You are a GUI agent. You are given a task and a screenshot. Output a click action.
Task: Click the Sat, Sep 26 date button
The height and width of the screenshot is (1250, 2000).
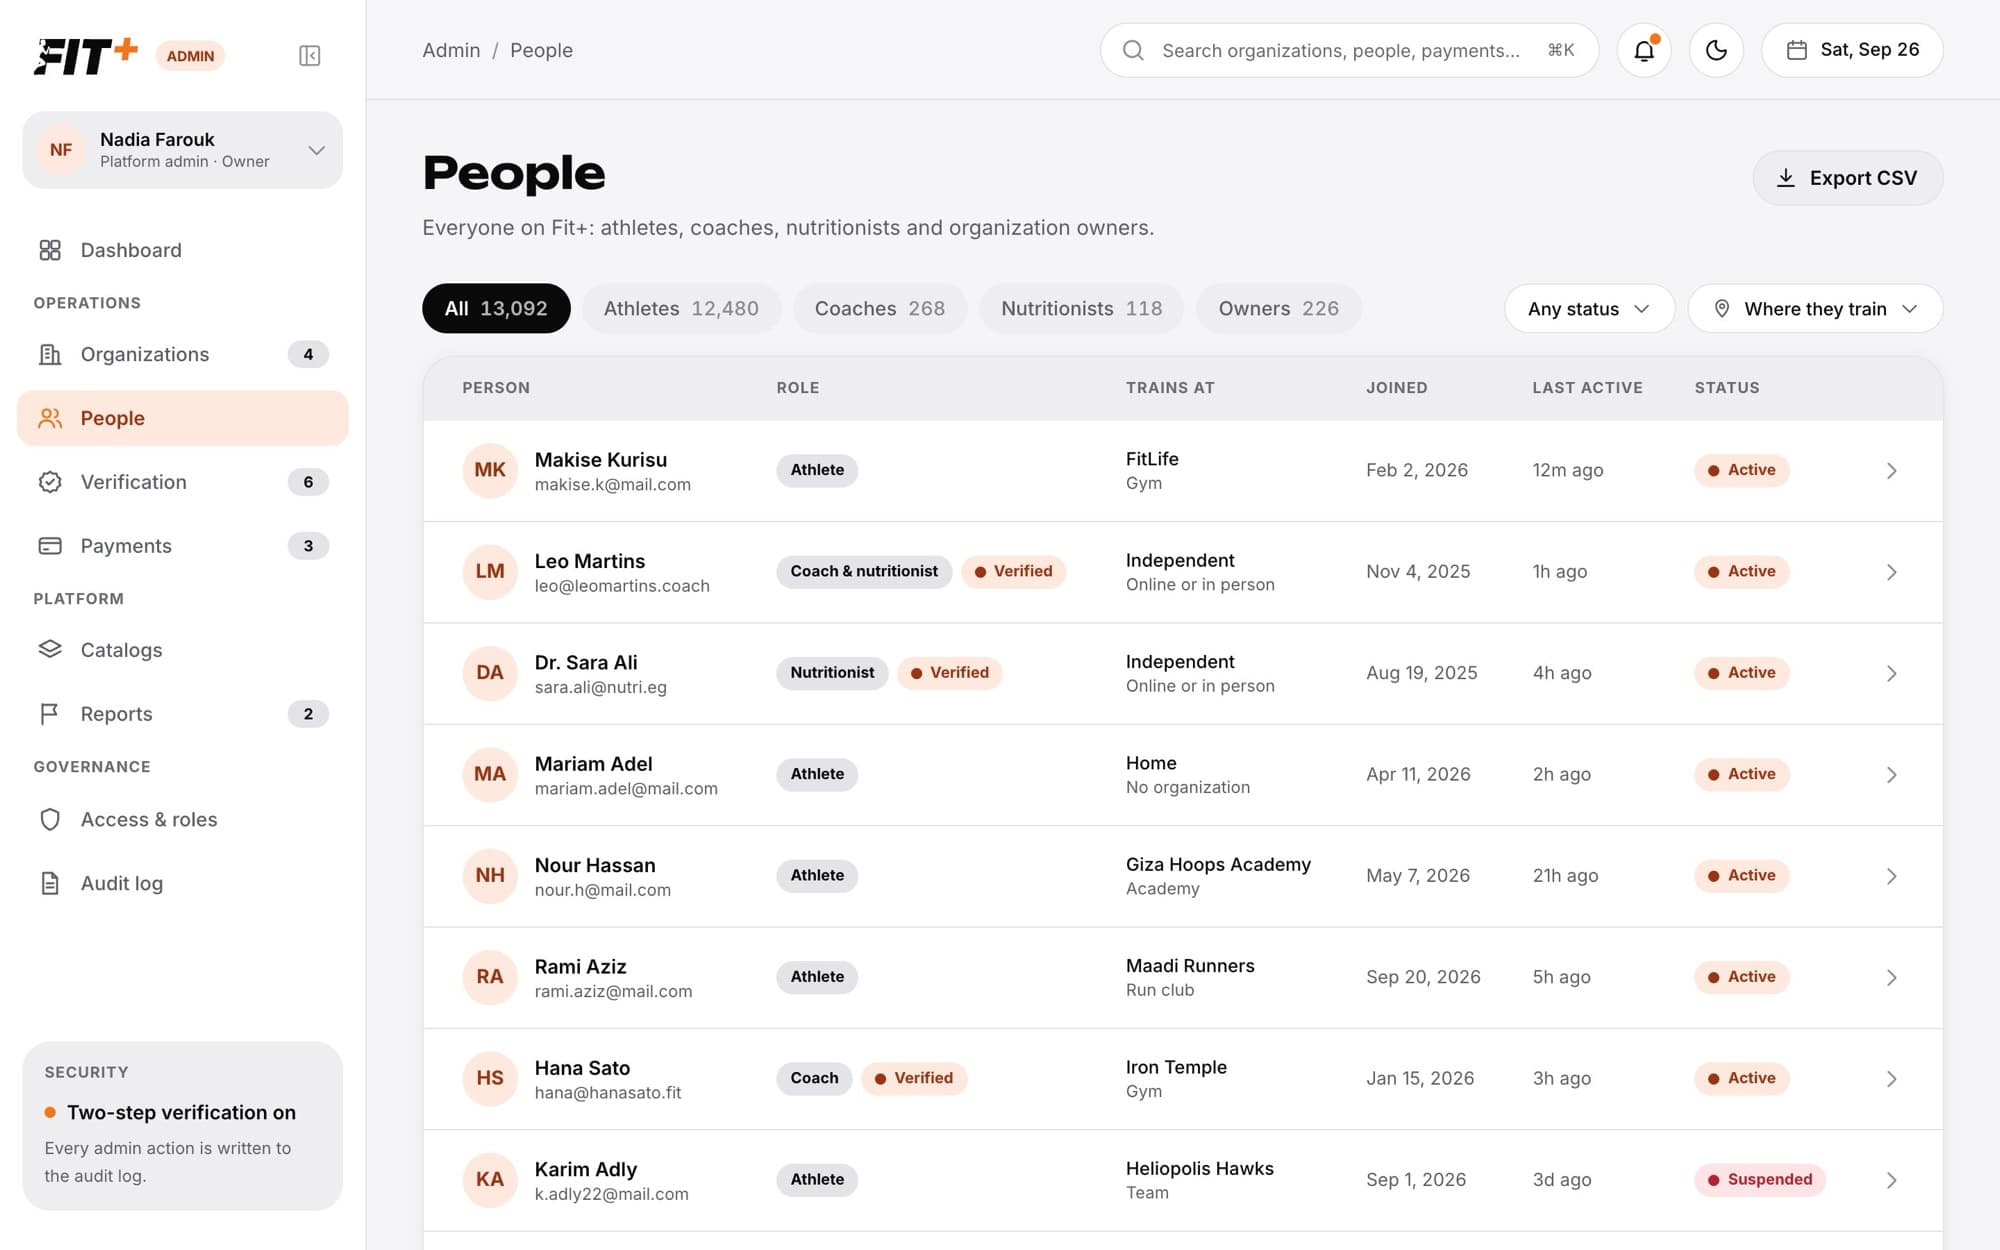click(1851, 50)
